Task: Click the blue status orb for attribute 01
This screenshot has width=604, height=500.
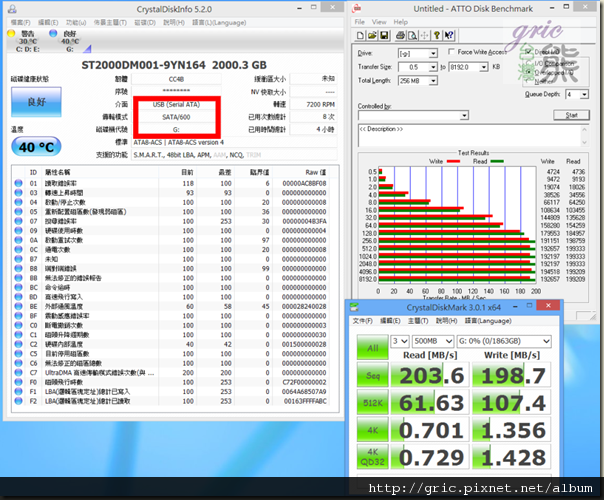Action: pos(19,183)
